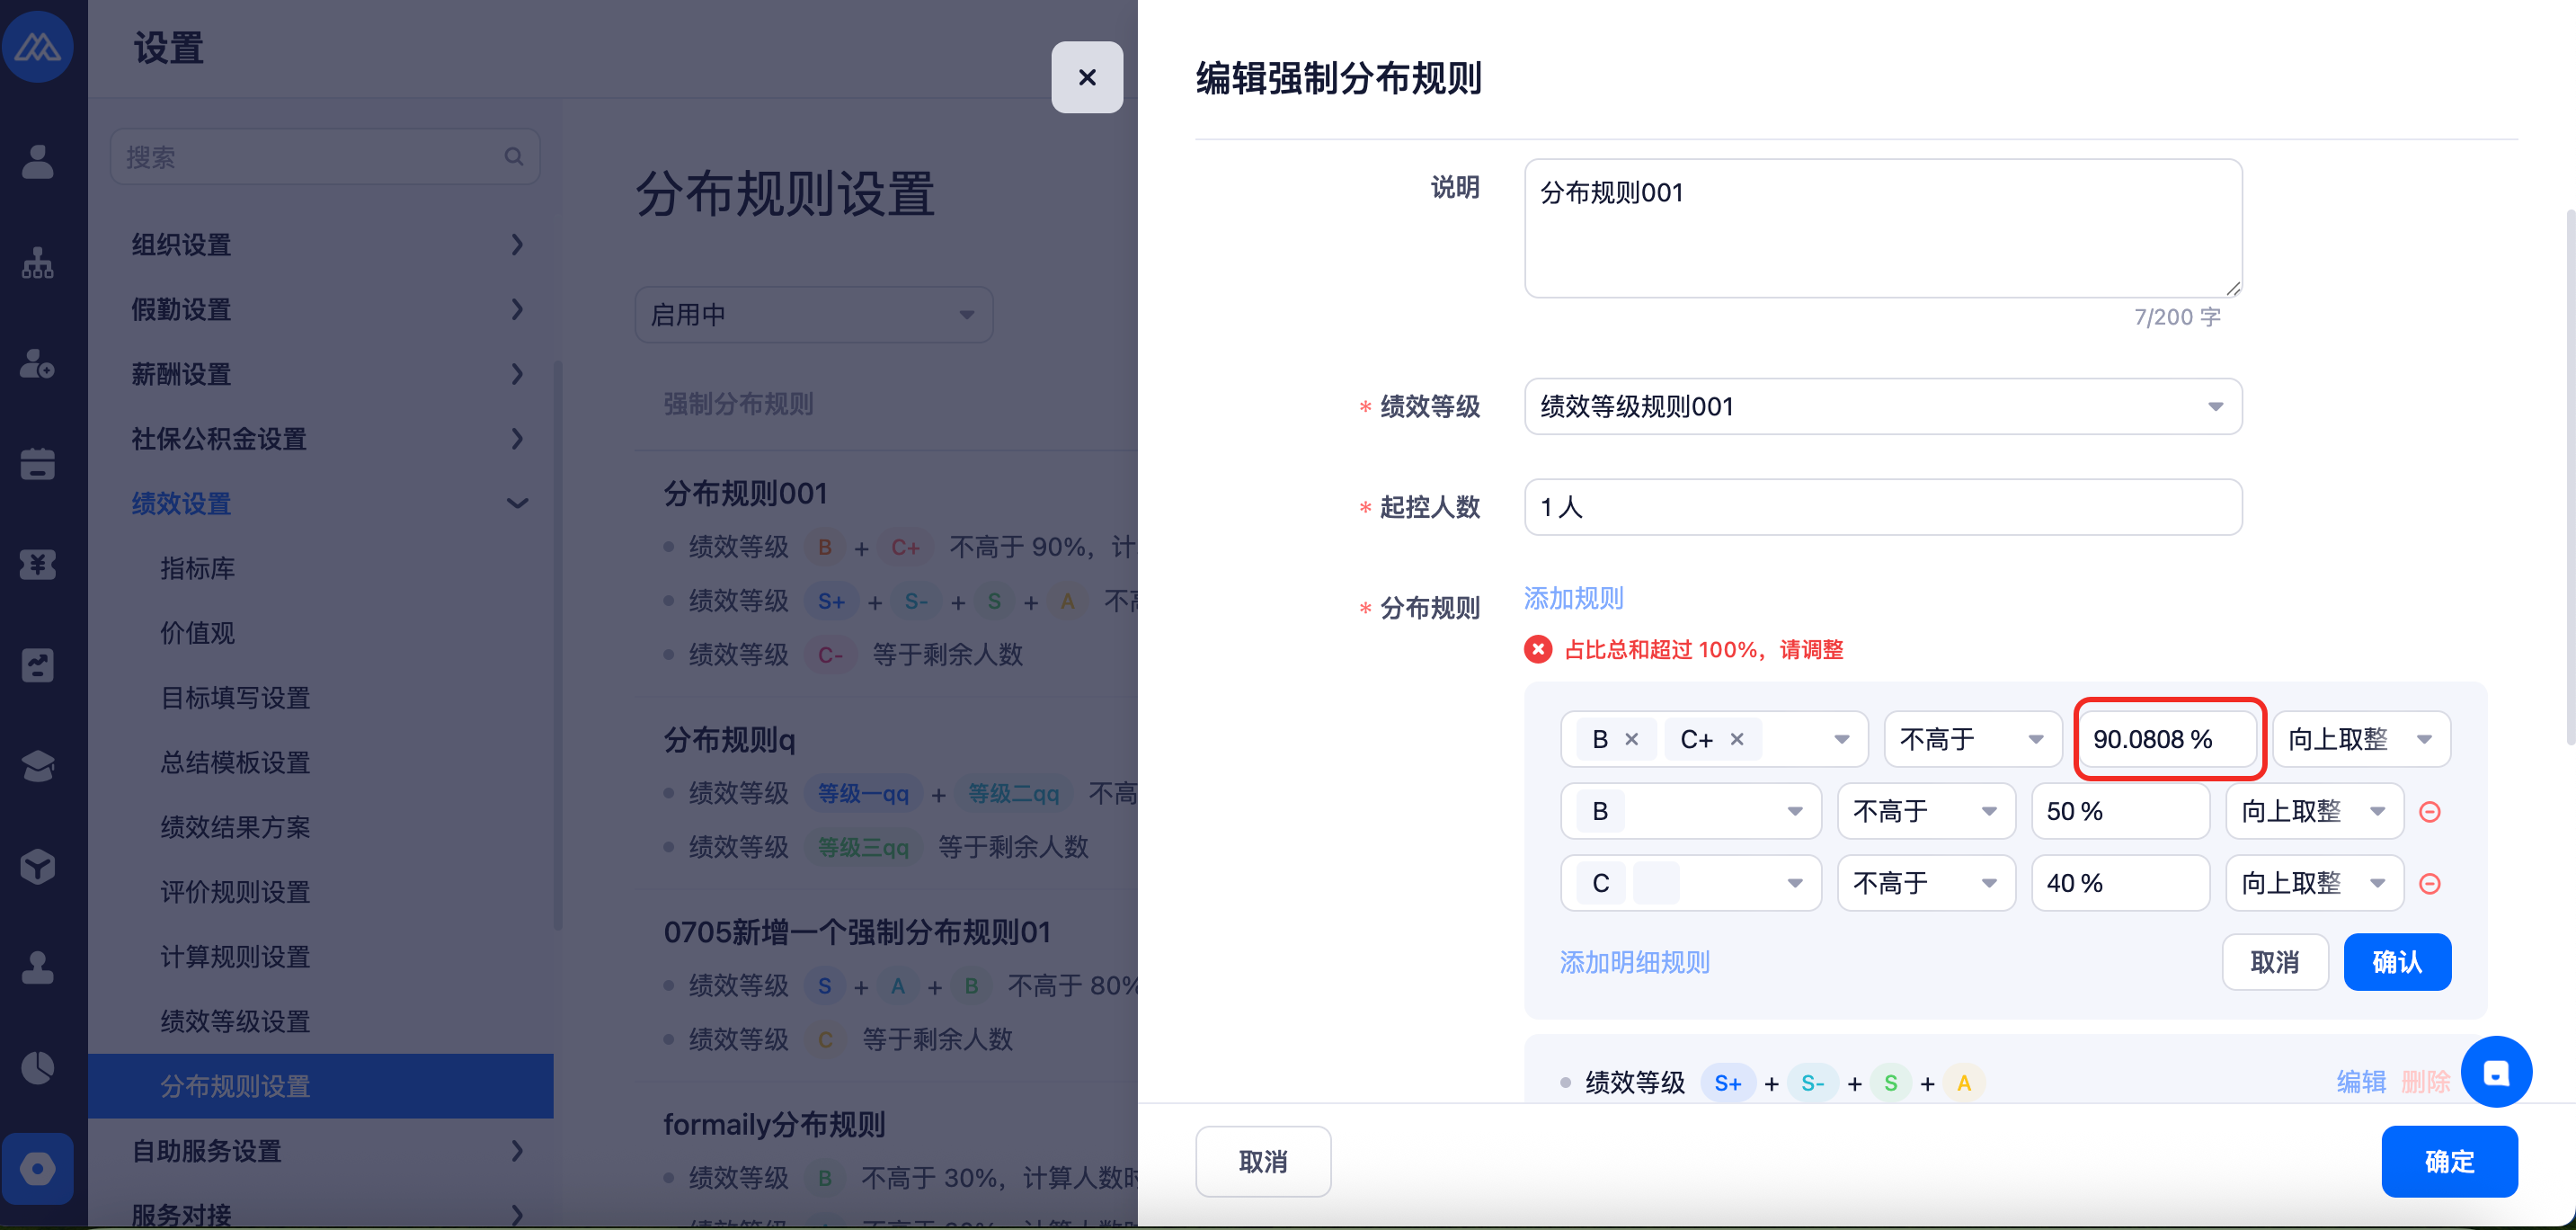The width and height of the screenshot is (2576, 1230).
Task: Click the bottom 取消 button
Action: [x=1263, y=1162]
